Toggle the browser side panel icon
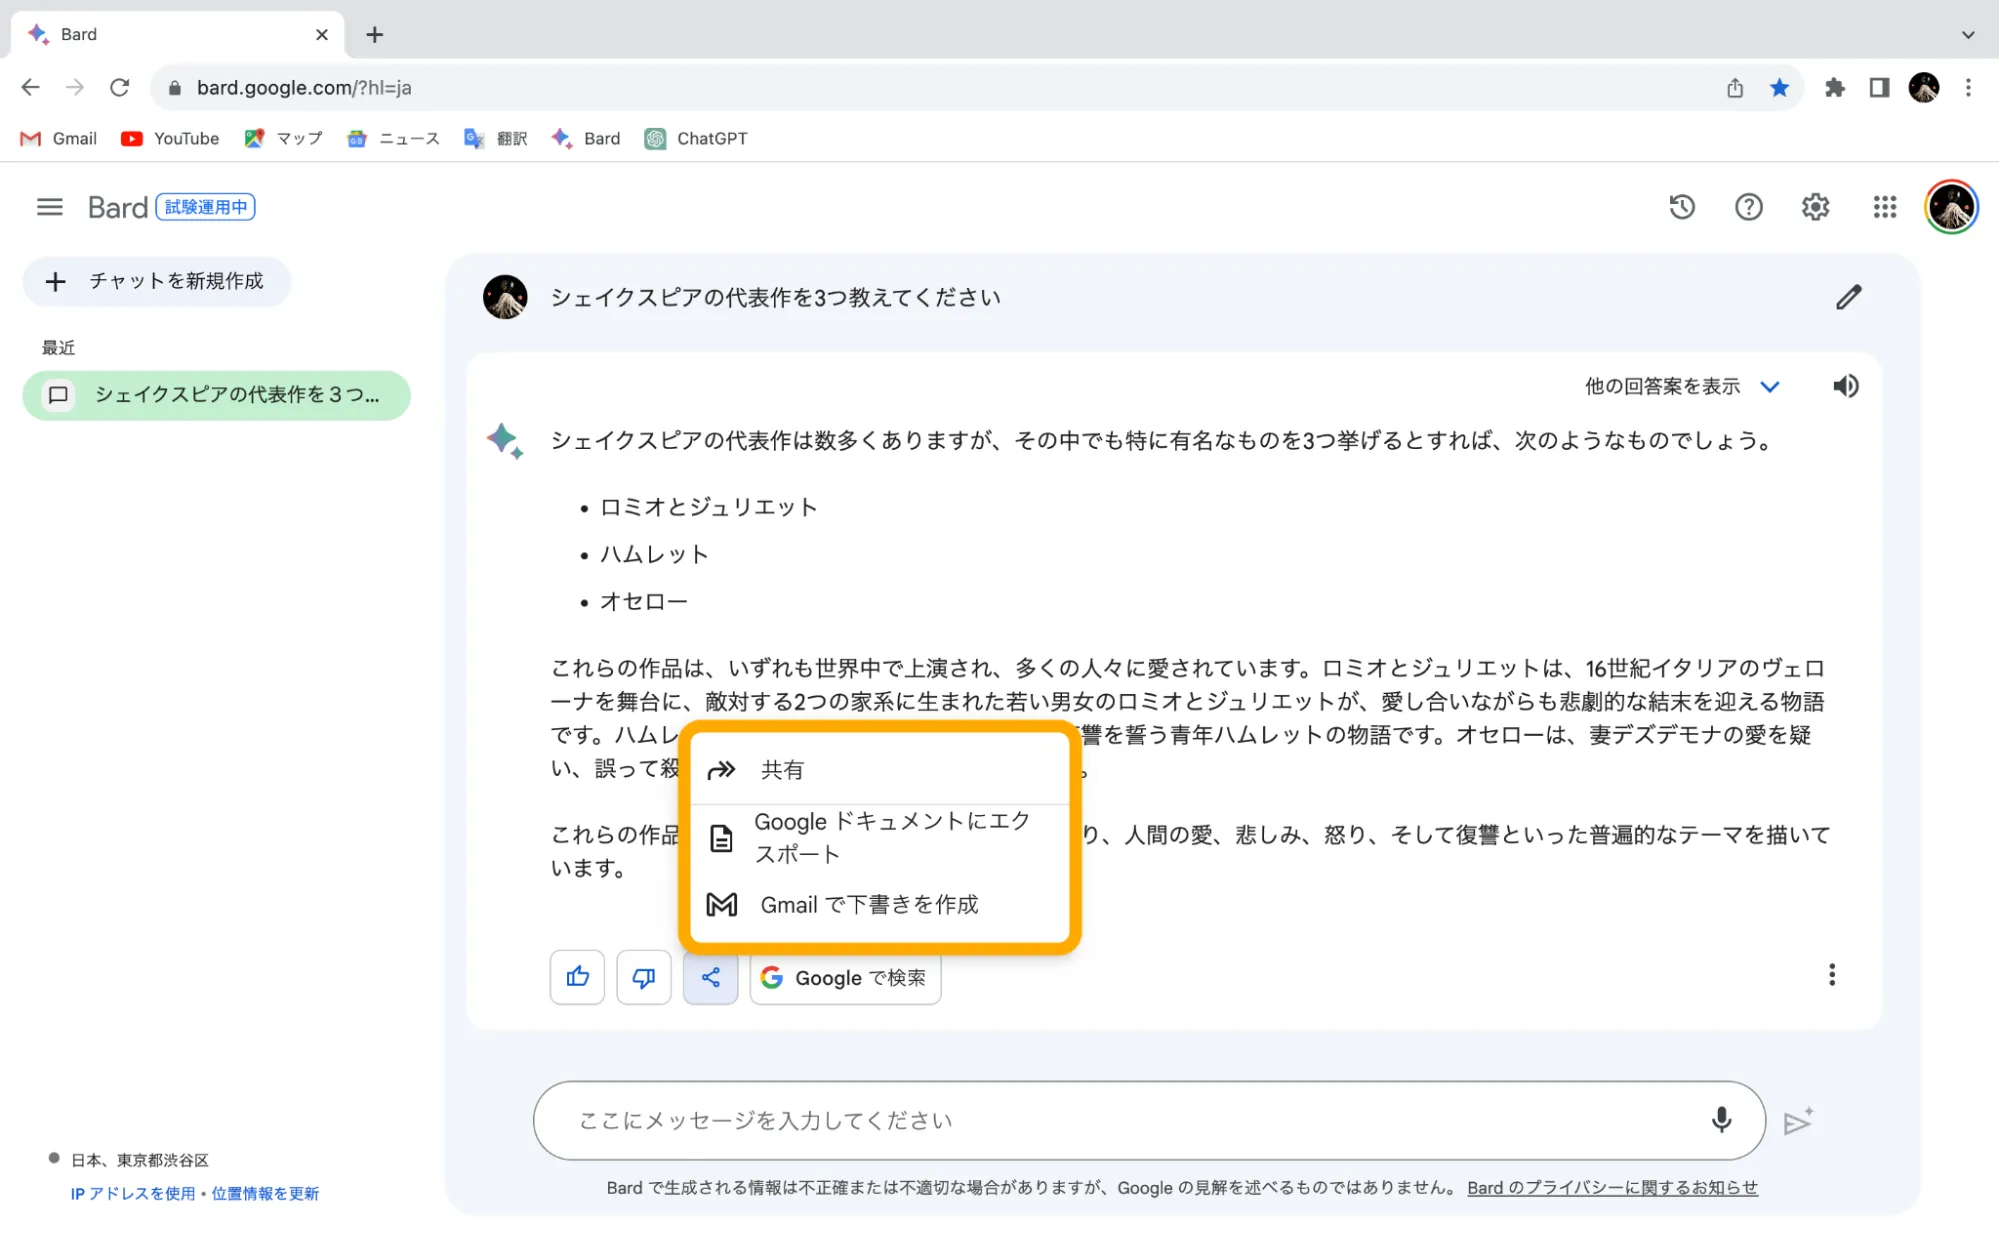Image resolution: width=1999 pixels, height=1250 pixels. click(1879, 88)
